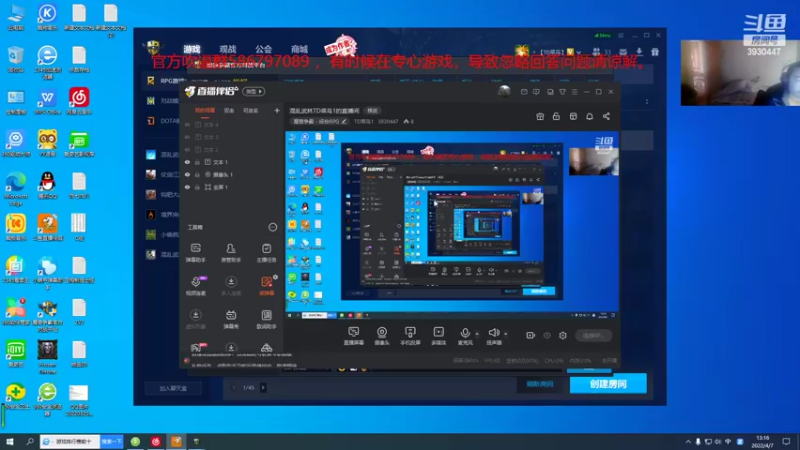Open the mail icon in streaming app title bar
The image size is (800, 450).
[524, 92]
